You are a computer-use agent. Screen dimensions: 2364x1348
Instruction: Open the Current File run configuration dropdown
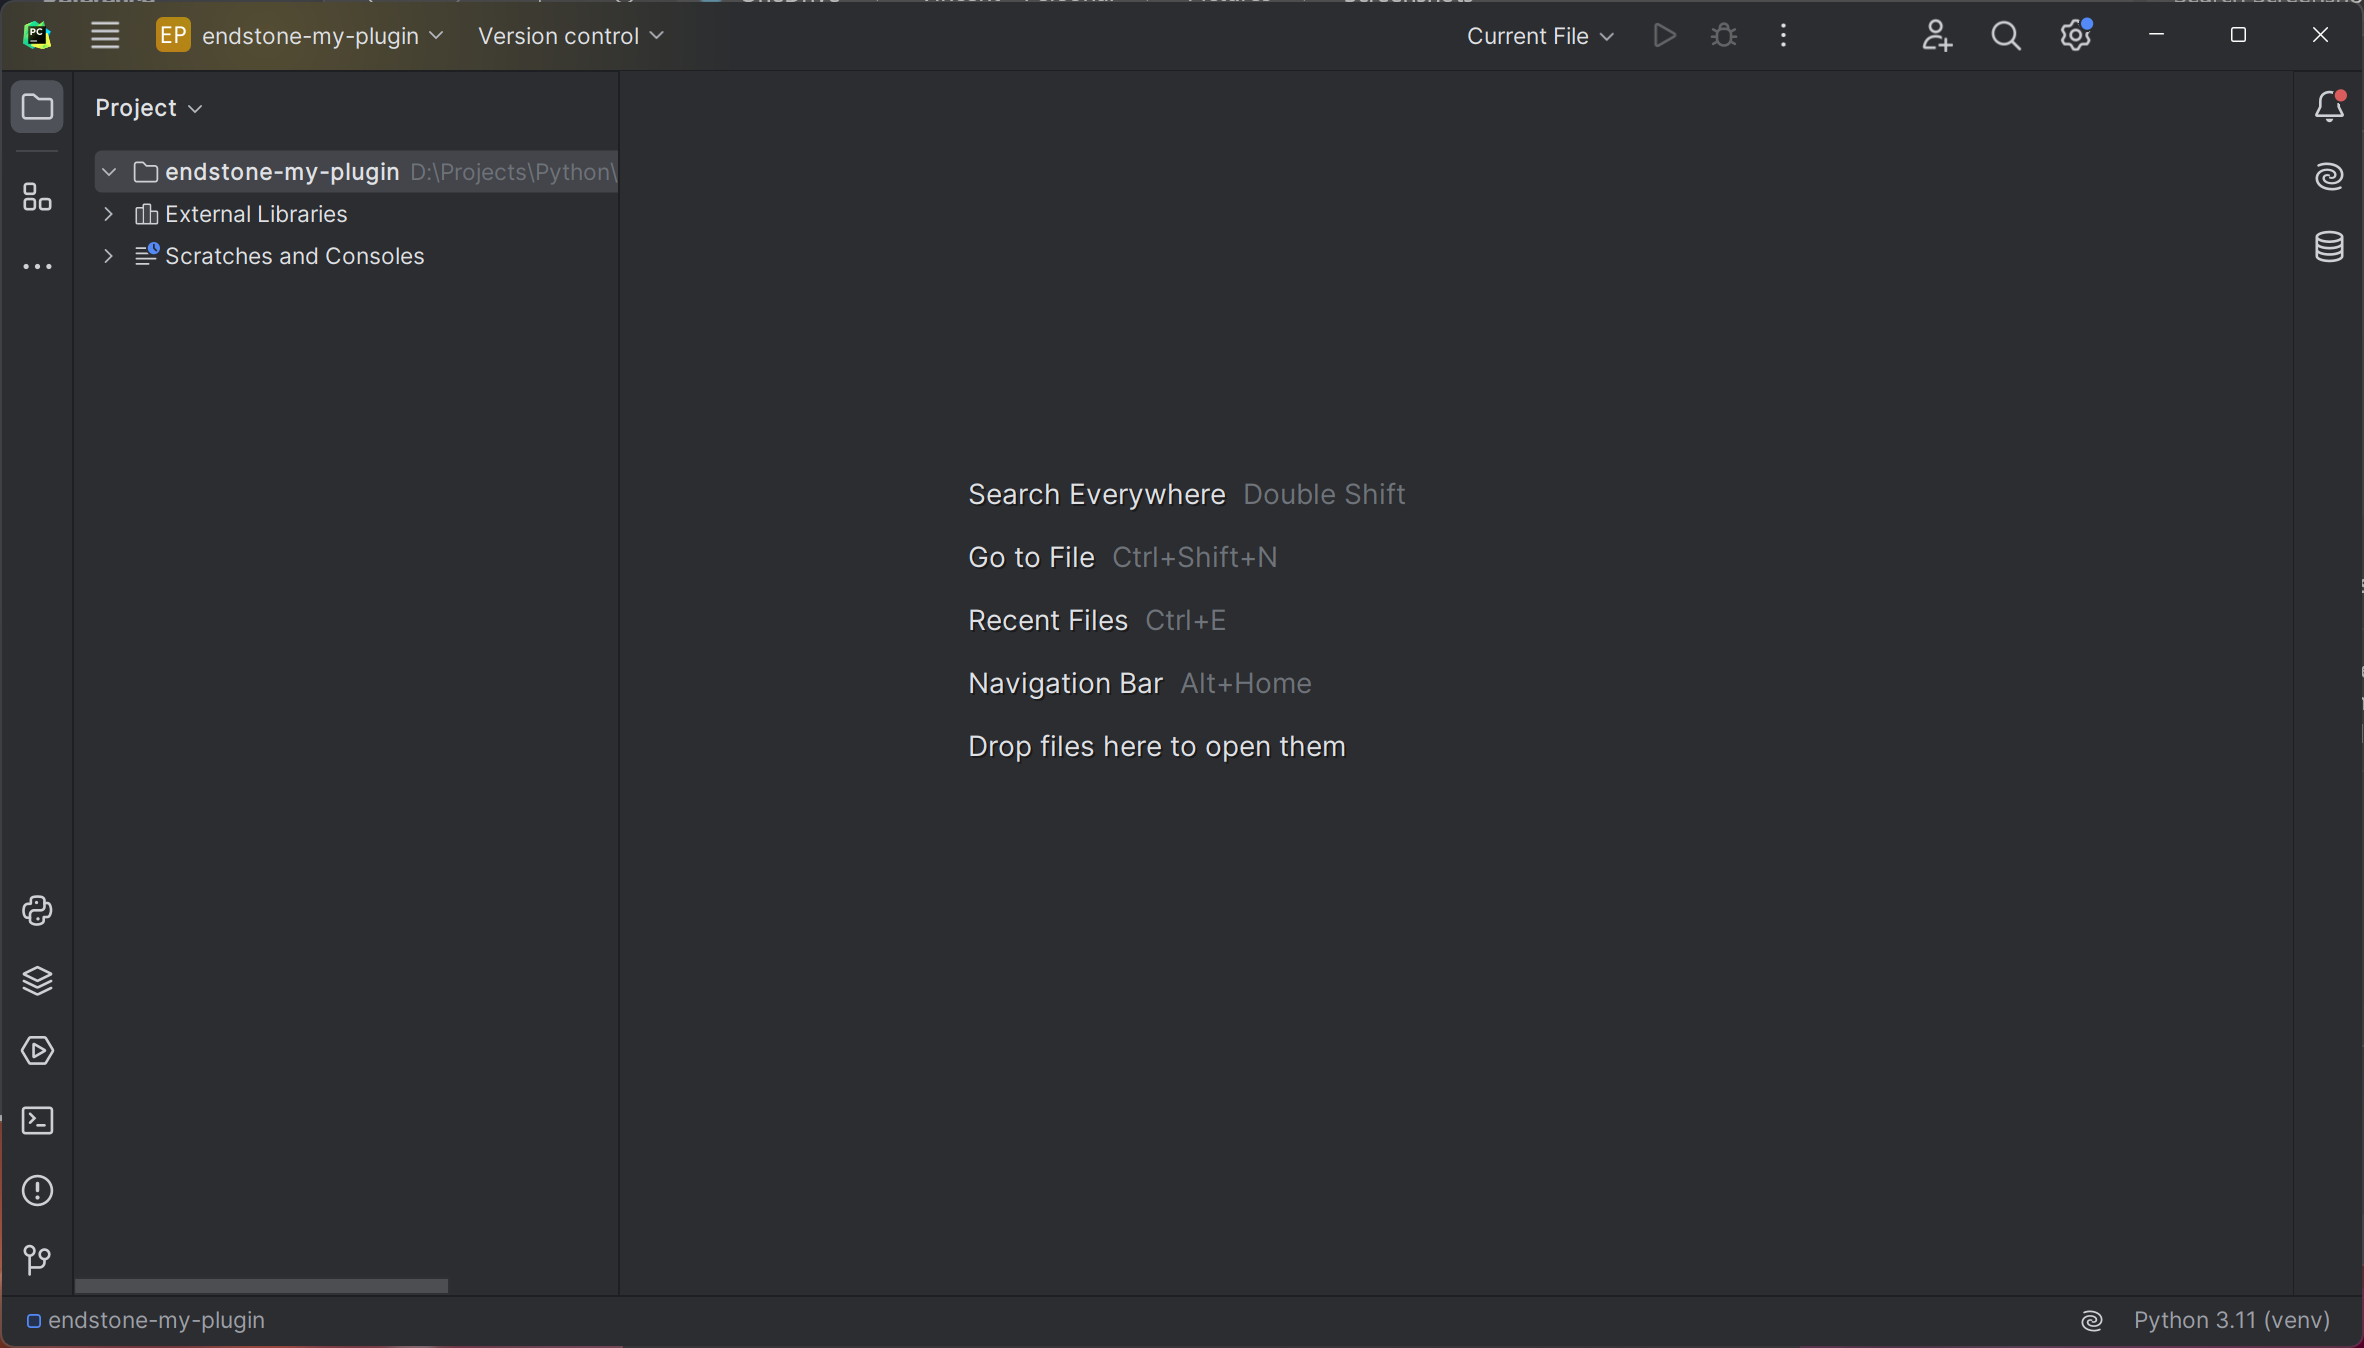(x=1539, y=35)
